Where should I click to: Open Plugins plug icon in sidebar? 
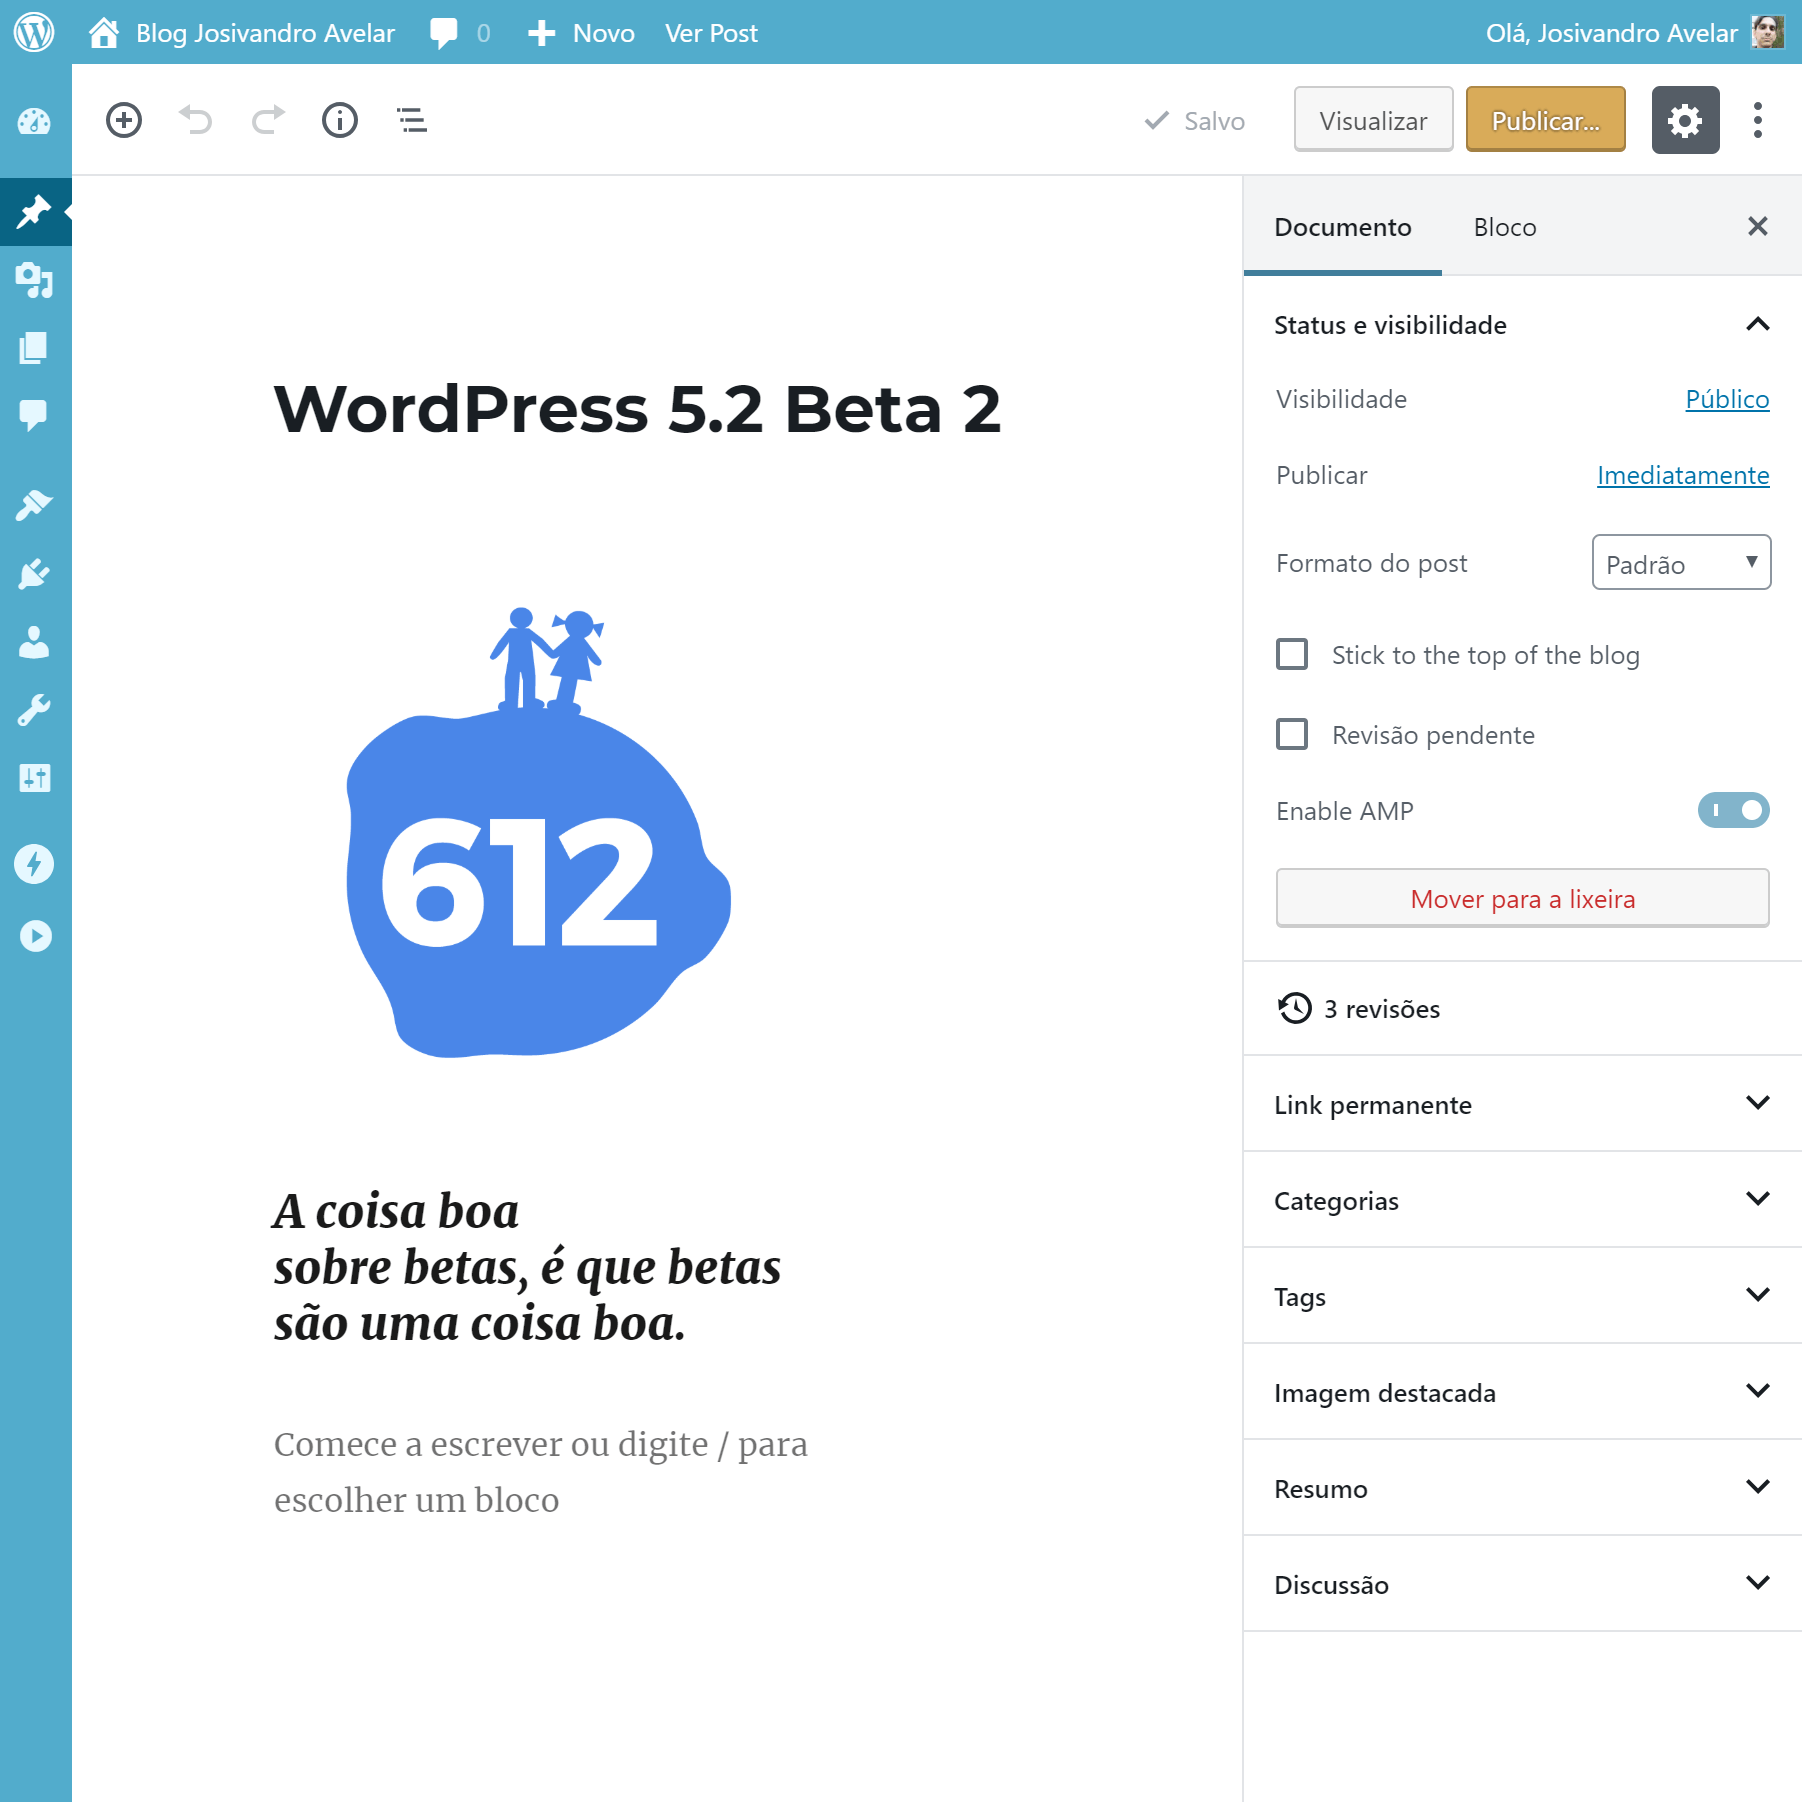pyautogui.click(x=34, y=573)
